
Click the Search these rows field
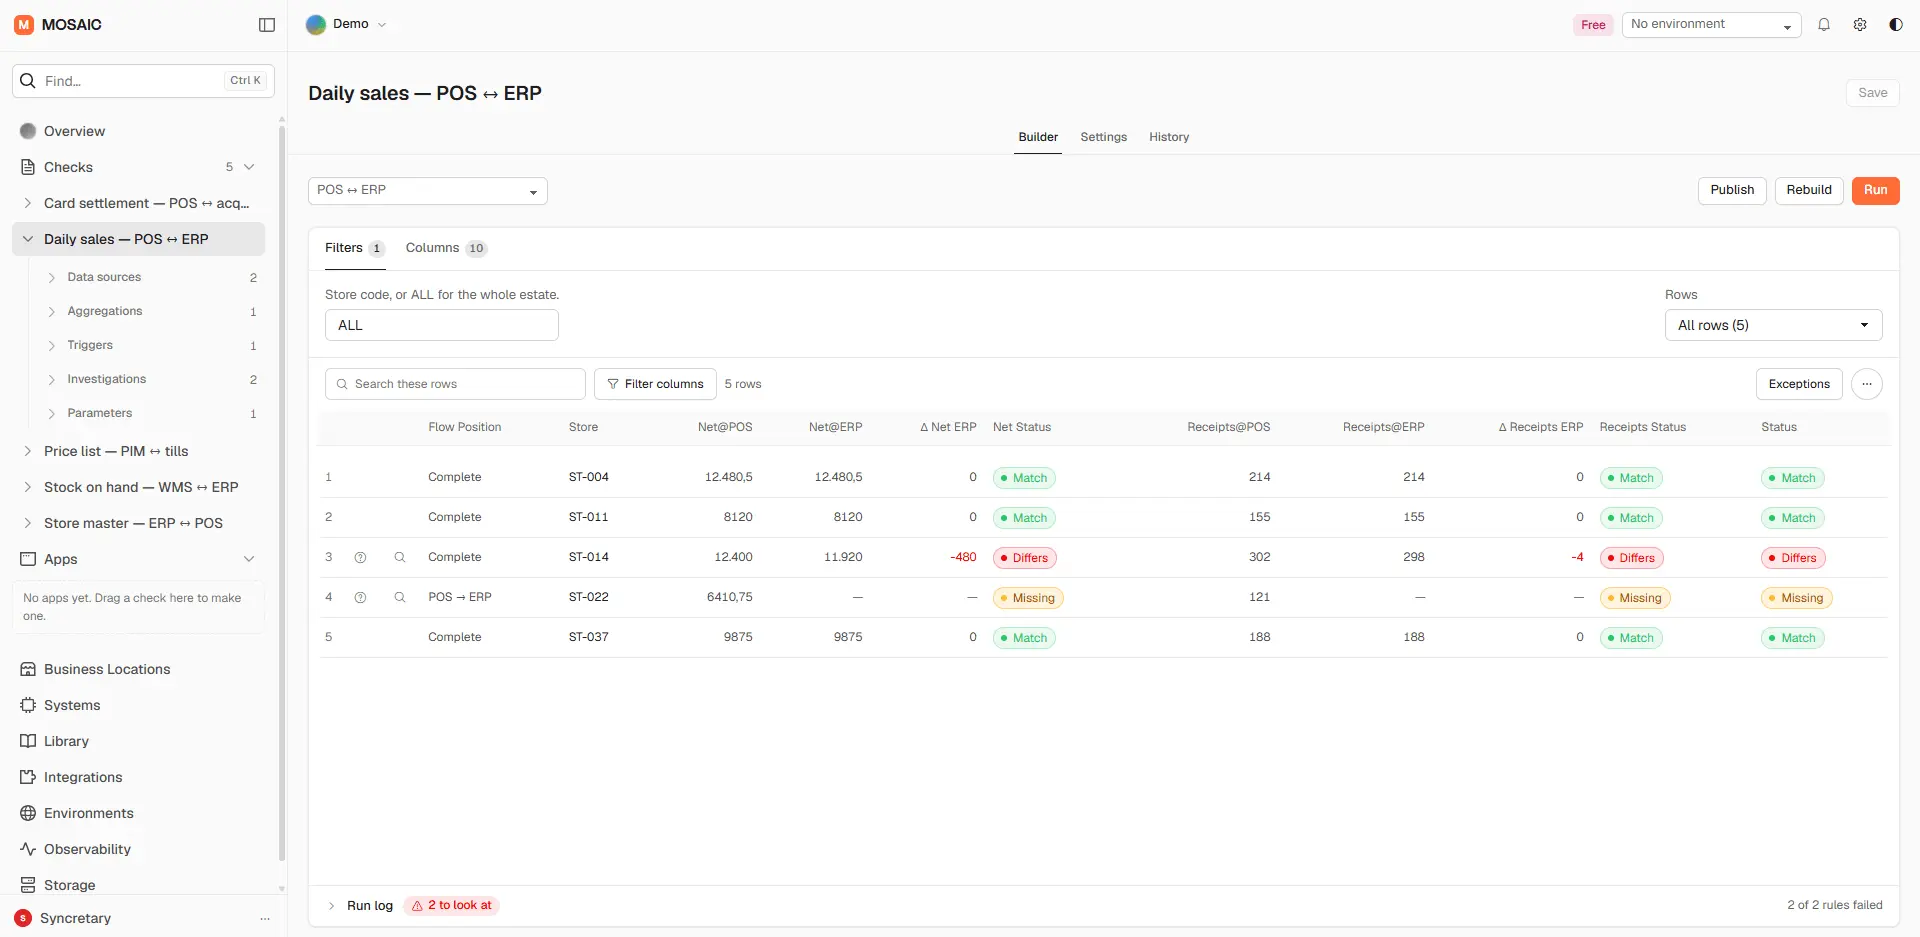(x=455, y=384)
